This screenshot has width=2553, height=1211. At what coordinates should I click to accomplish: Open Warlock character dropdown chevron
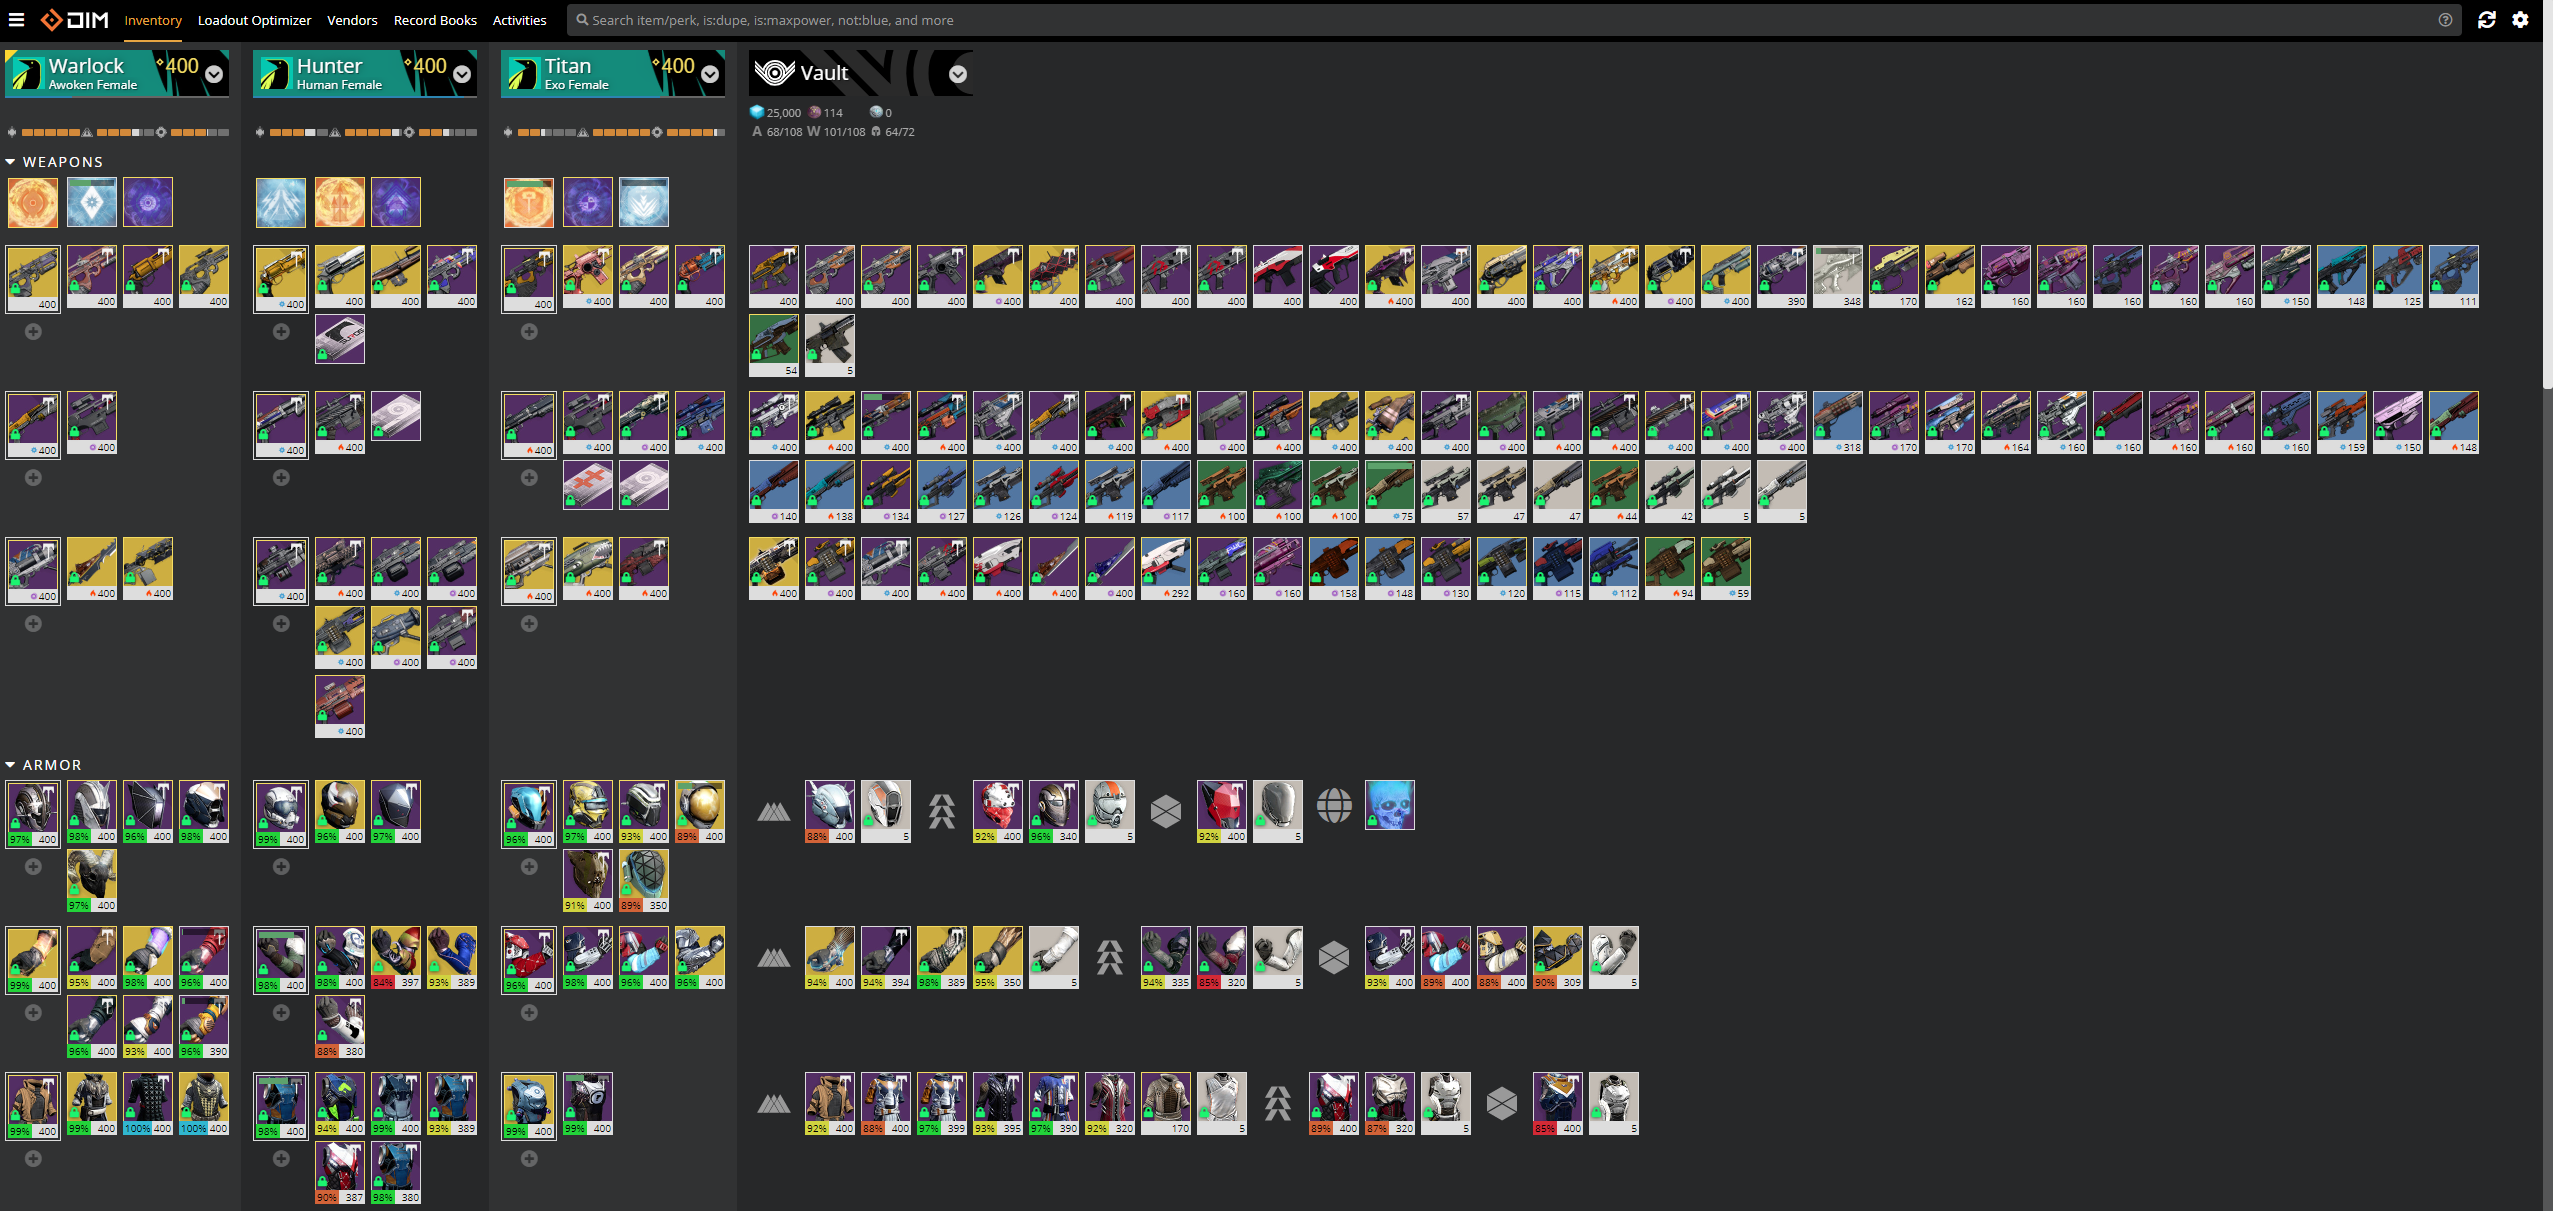(x=214, y=74)
